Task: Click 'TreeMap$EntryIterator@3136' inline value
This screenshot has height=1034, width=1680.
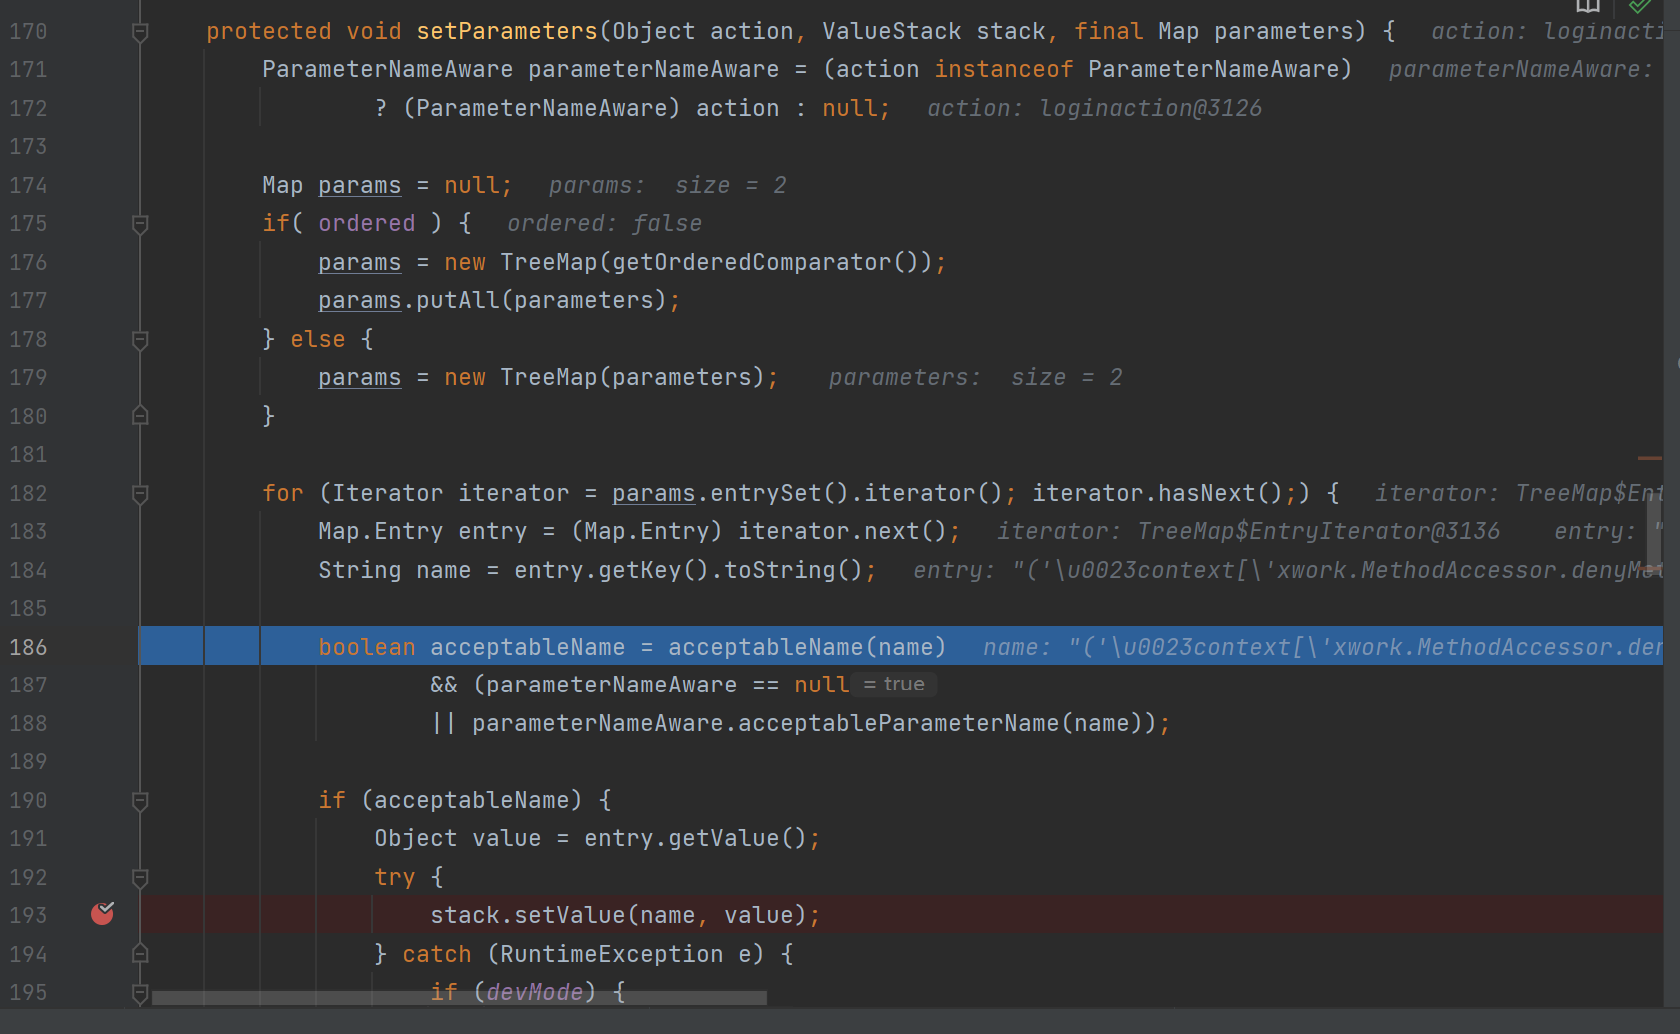Action: pyautogui.click(x=1318, y=531)
